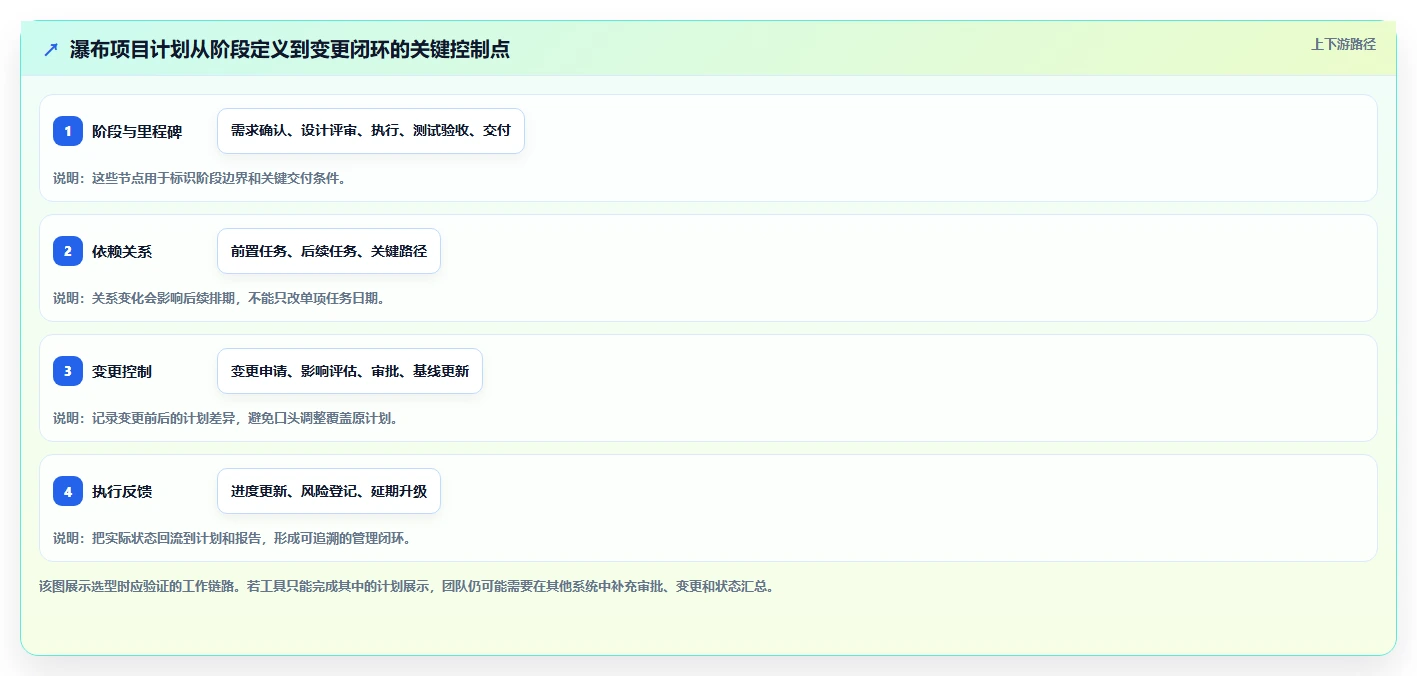Click the 前置任务、后续任务、关键路径 chip

click(329, 251)
